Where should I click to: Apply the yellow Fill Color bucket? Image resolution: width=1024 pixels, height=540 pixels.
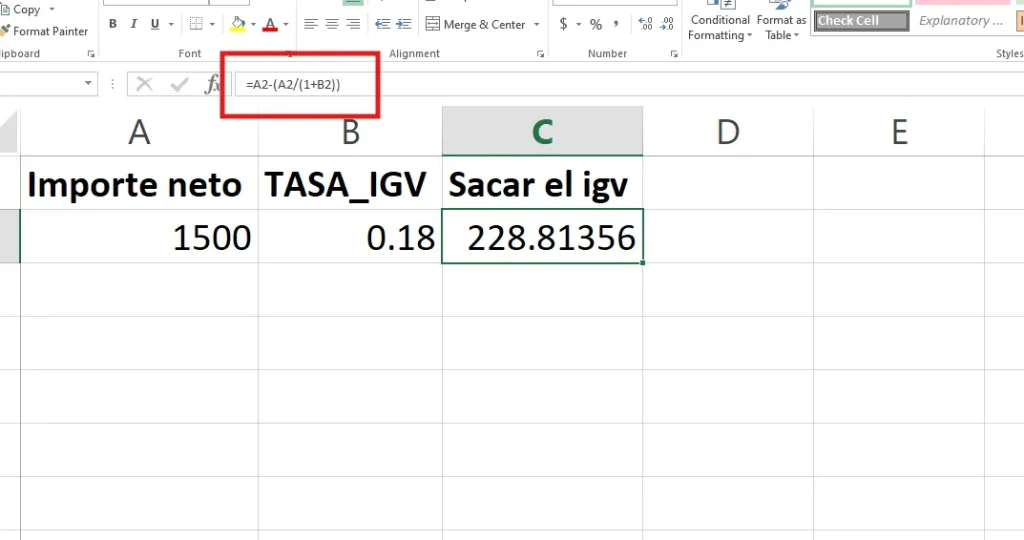pos(238,24)
